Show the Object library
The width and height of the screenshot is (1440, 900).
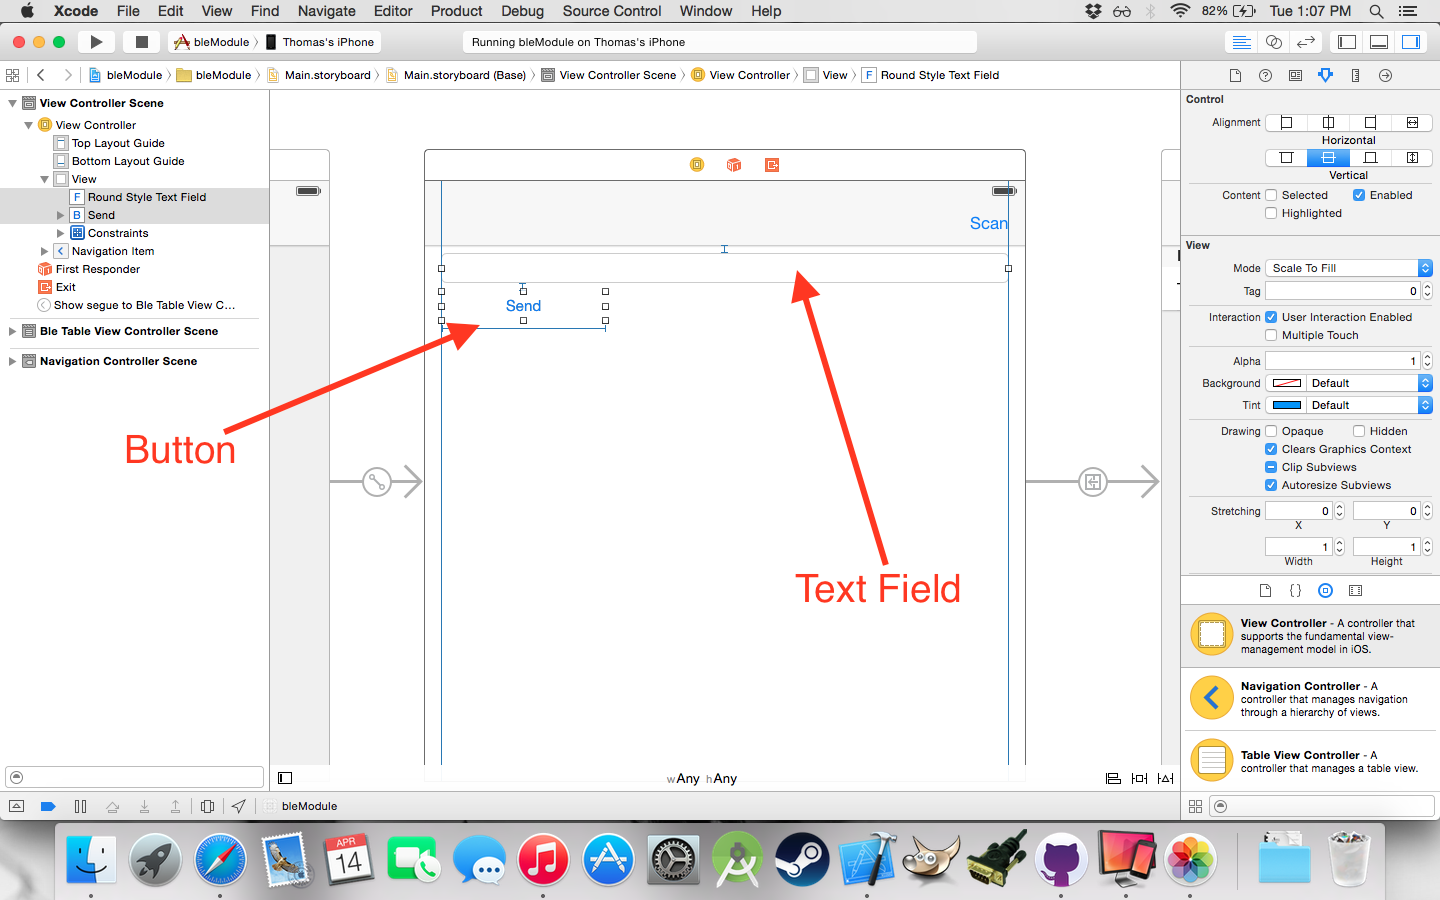(1325, 590)
